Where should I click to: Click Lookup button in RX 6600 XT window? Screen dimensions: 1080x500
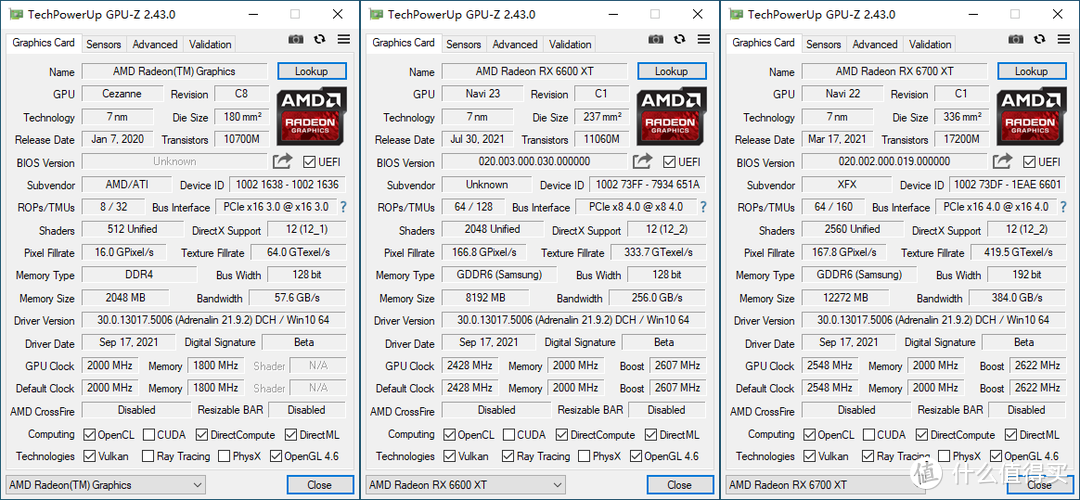coord(672,71)
